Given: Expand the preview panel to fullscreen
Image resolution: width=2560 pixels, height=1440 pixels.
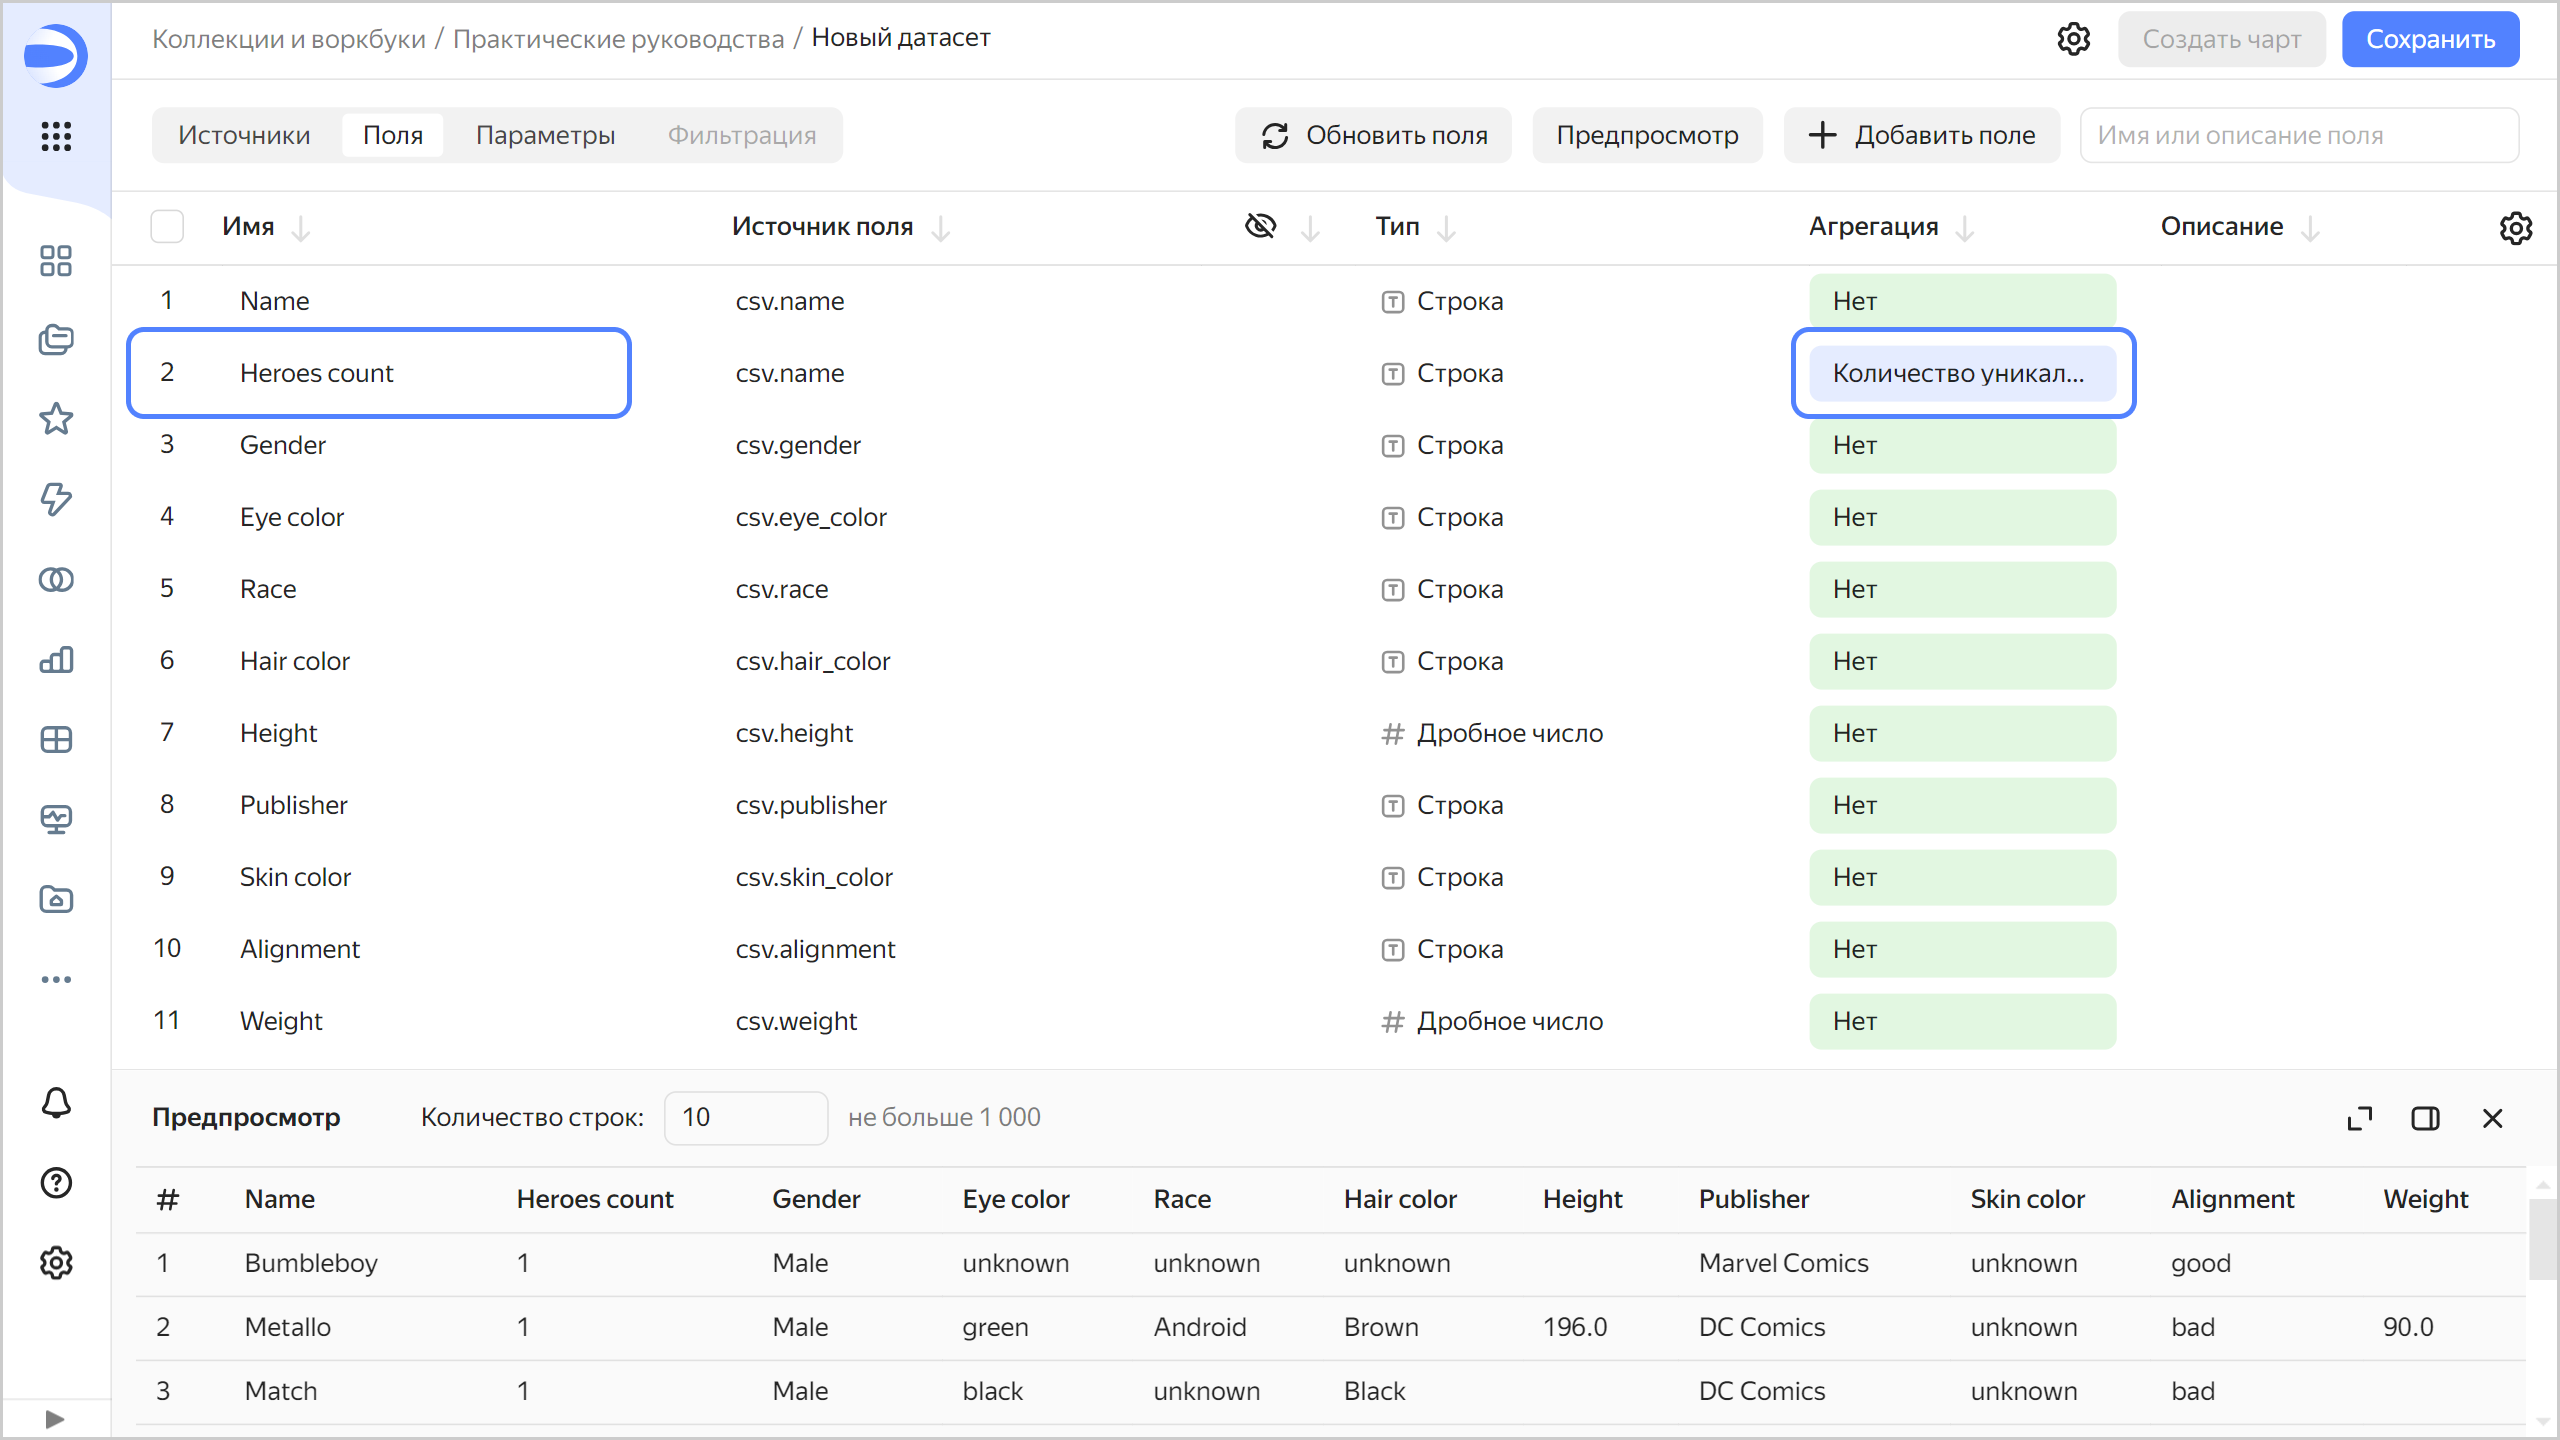Looking at the screenshot, I should click(x=2360, y=1118).
